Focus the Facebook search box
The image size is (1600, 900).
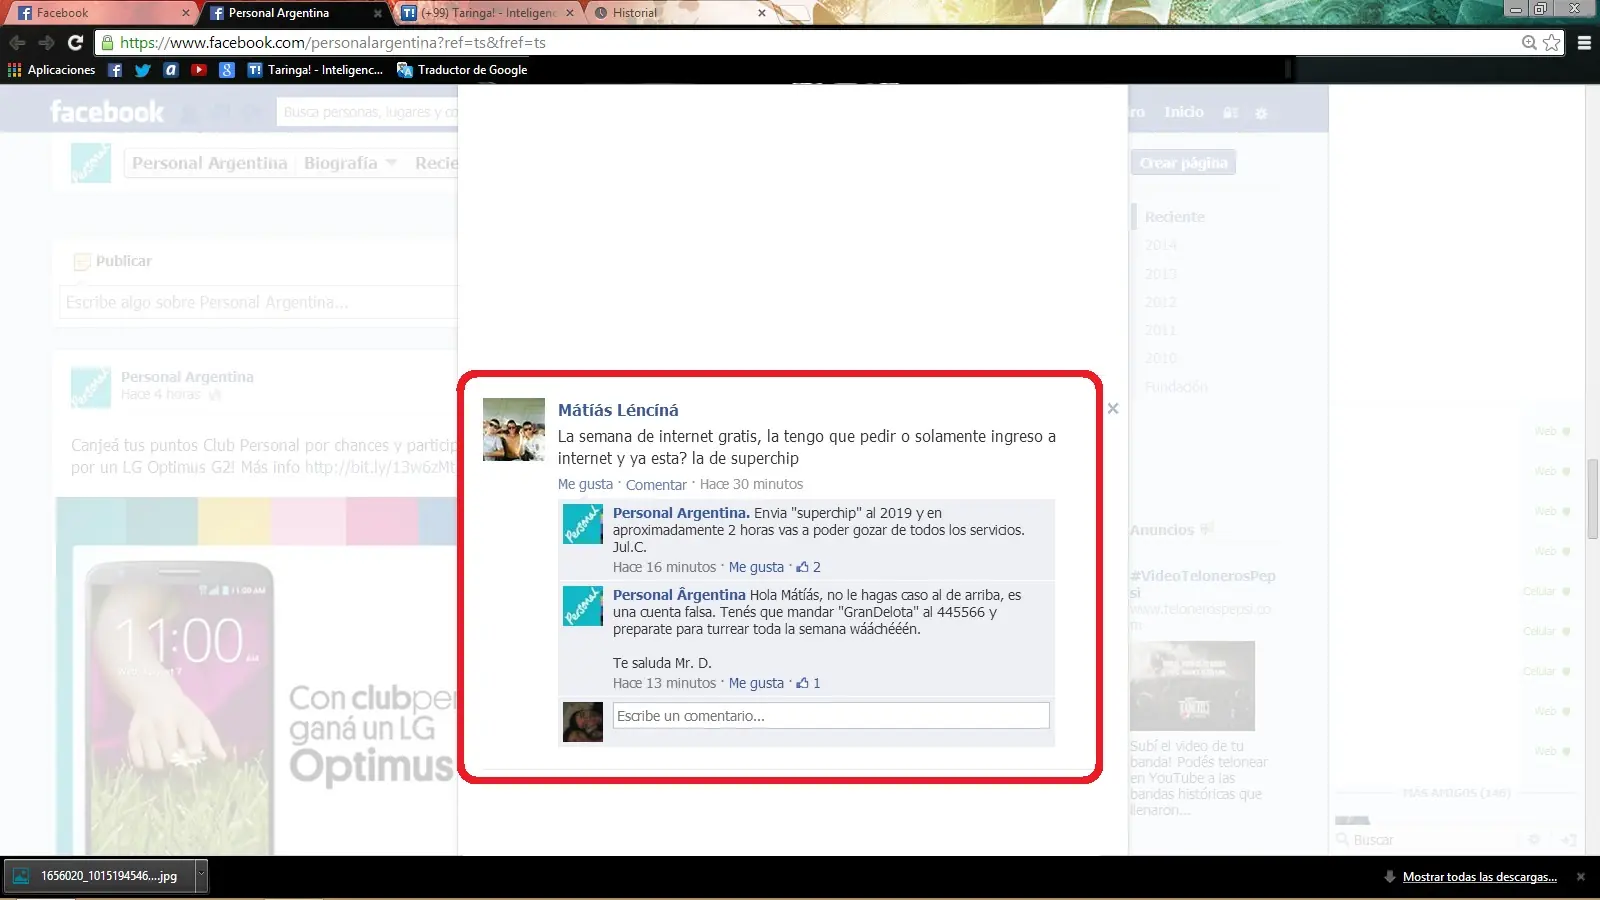click(367, 112)
